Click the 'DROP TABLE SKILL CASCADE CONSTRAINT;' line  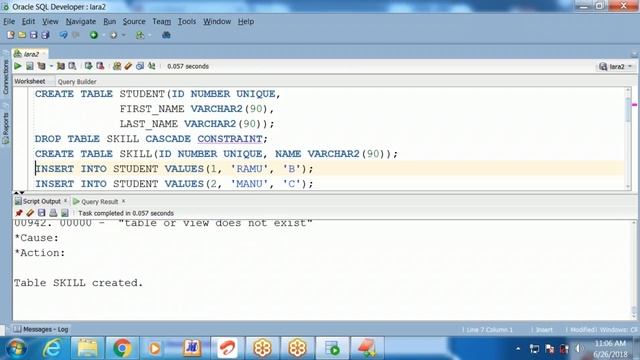tap(151, 139)
